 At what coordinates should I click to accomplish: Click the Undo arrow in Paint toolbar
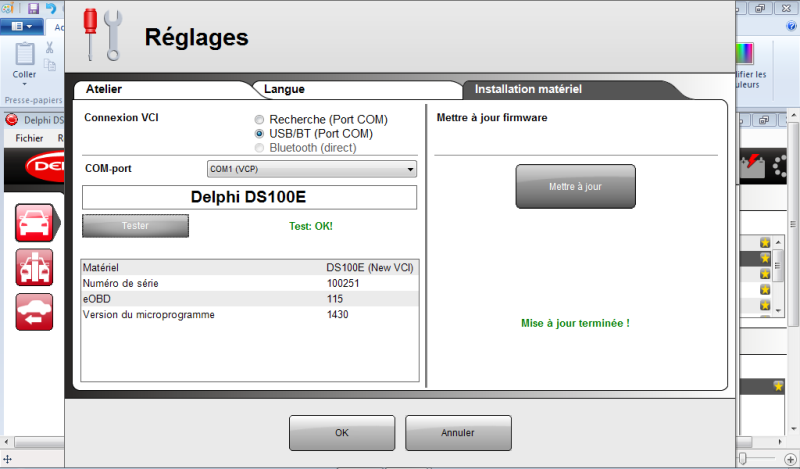(51, 8)
